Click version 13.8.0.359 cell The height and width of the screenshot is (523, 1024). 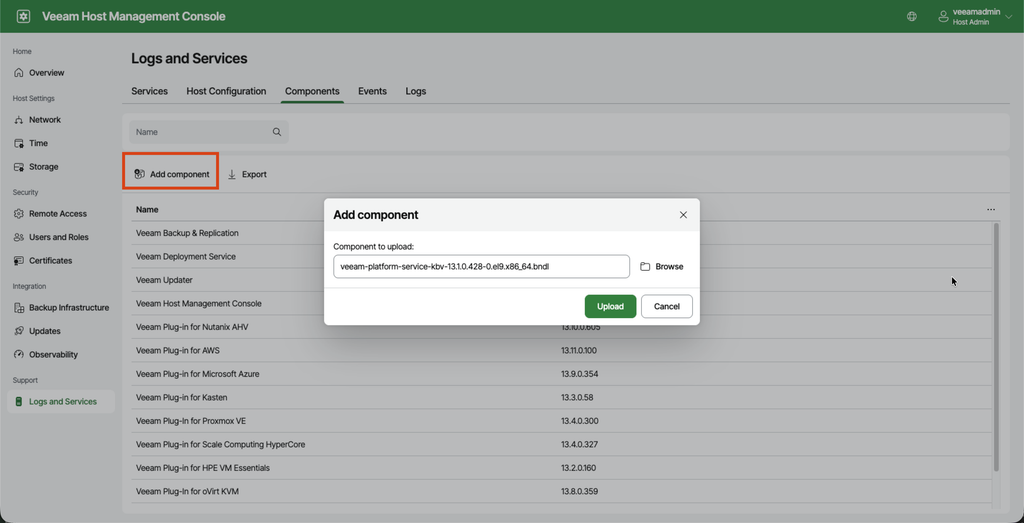click(x=579, y=492)
